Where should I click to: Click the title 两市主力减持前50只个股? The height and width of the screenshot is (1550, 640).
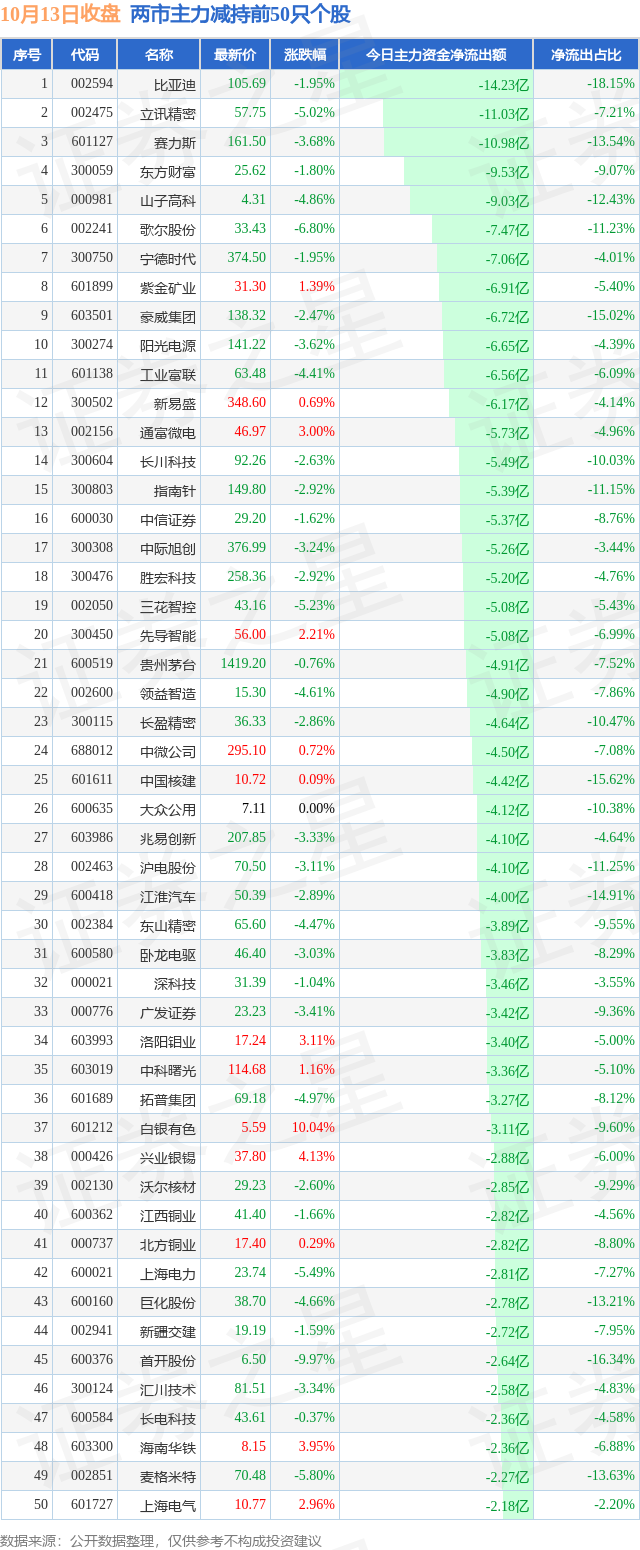pos(241,15)
